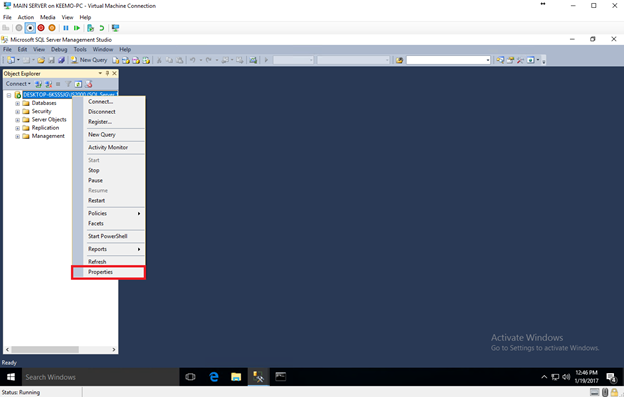Open the Connect dropdown in Object Explorer
624x397 pixels.
18,84
